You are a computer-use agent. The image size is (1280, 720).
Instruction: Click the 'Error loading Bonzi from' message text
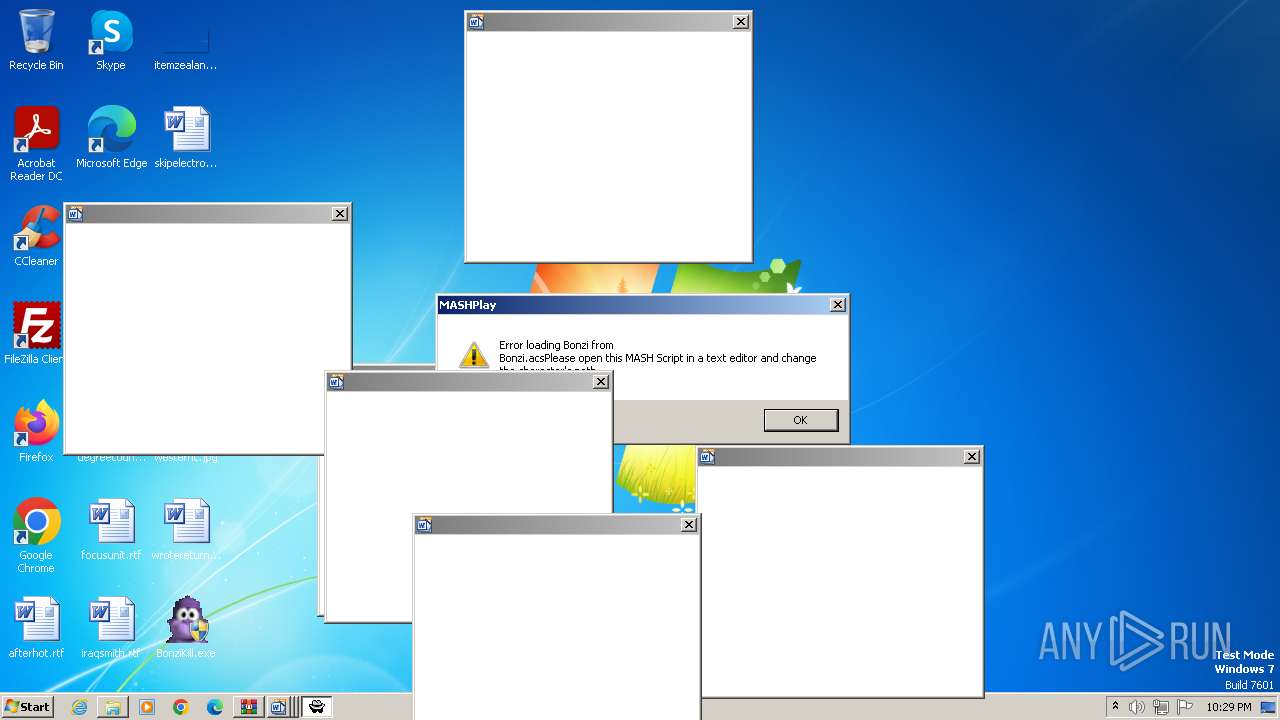pos(556,345)
